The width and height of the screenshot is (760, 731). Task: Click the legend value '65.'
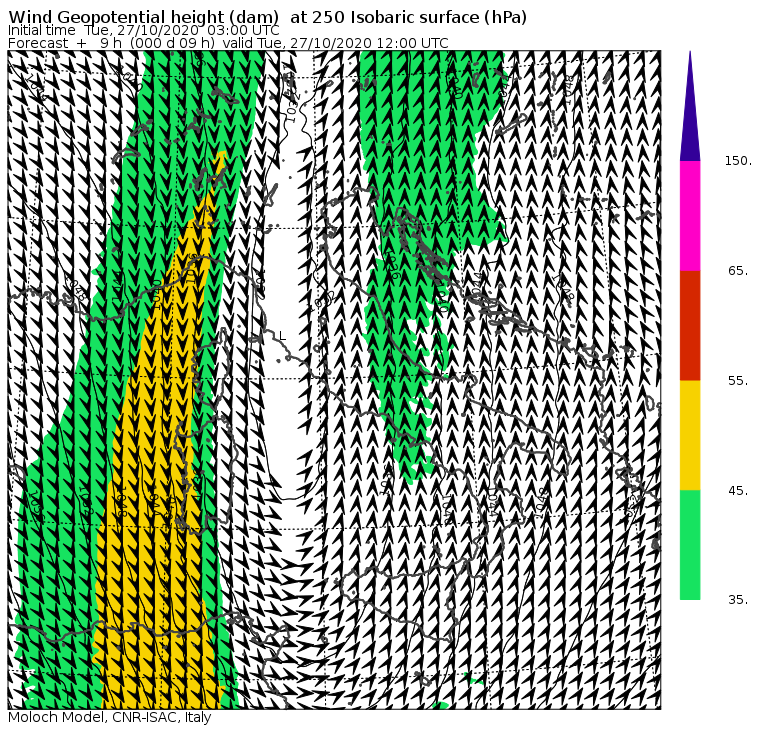(x=738, y=271)
